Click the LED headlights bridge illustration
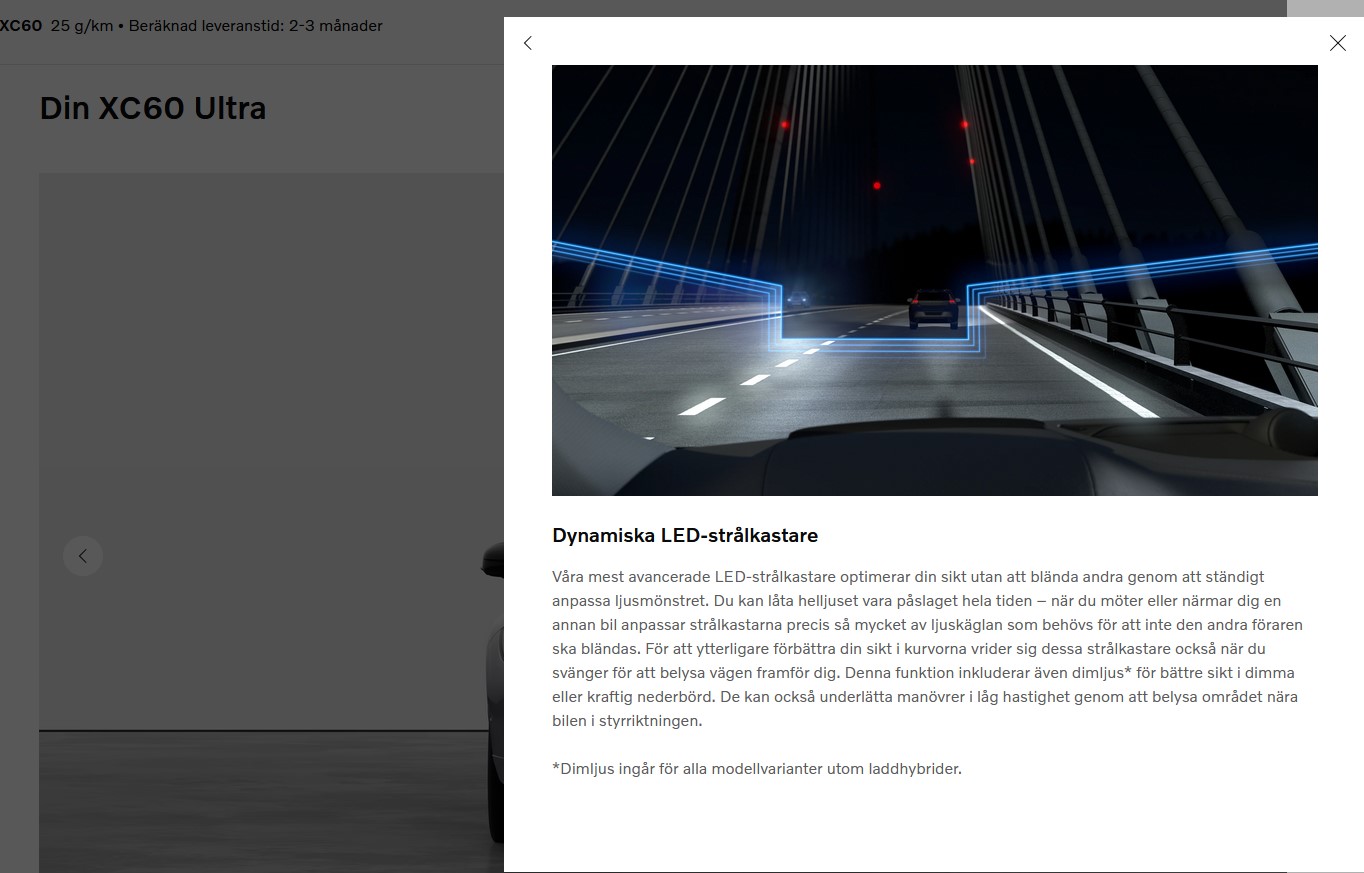Image resolution: width=1364 pixels, height=873 pixels. coord(934,280)
